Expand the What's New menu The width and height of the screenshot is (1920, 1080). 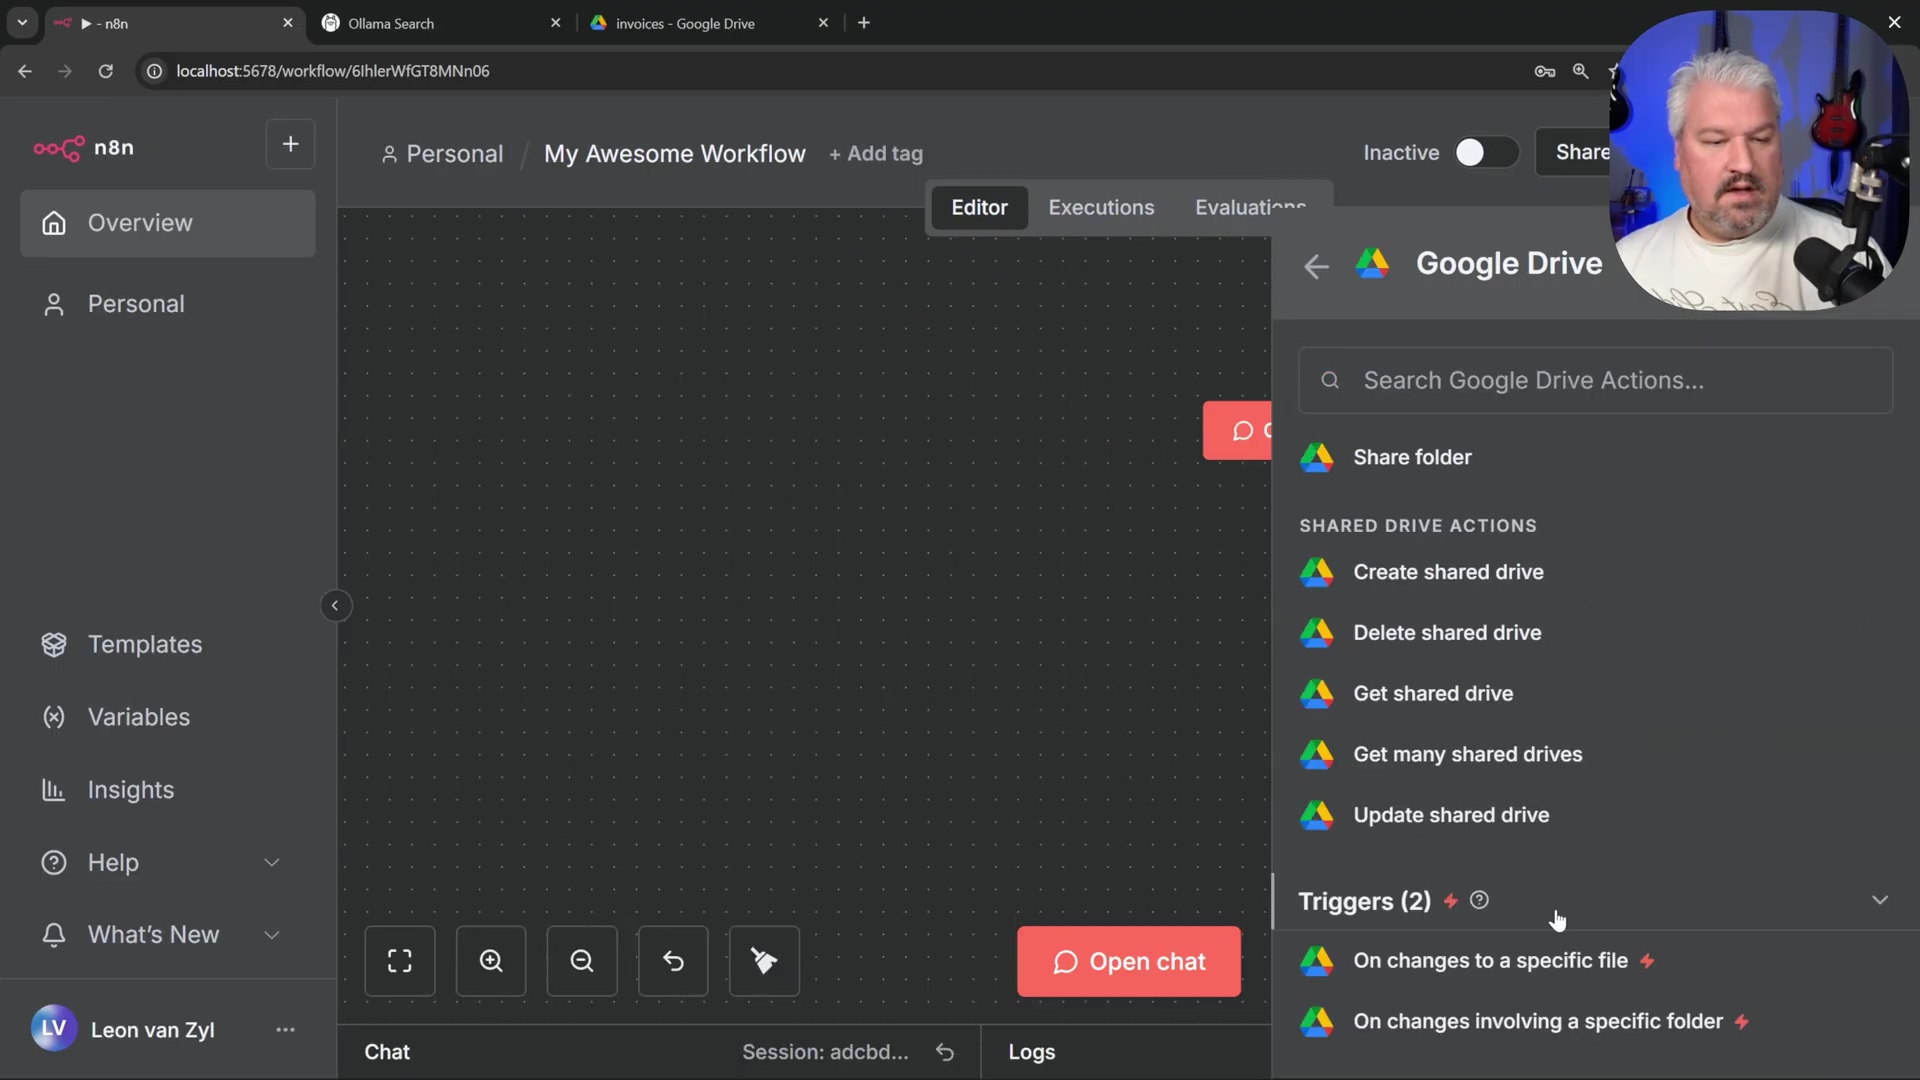pos(271,935)
